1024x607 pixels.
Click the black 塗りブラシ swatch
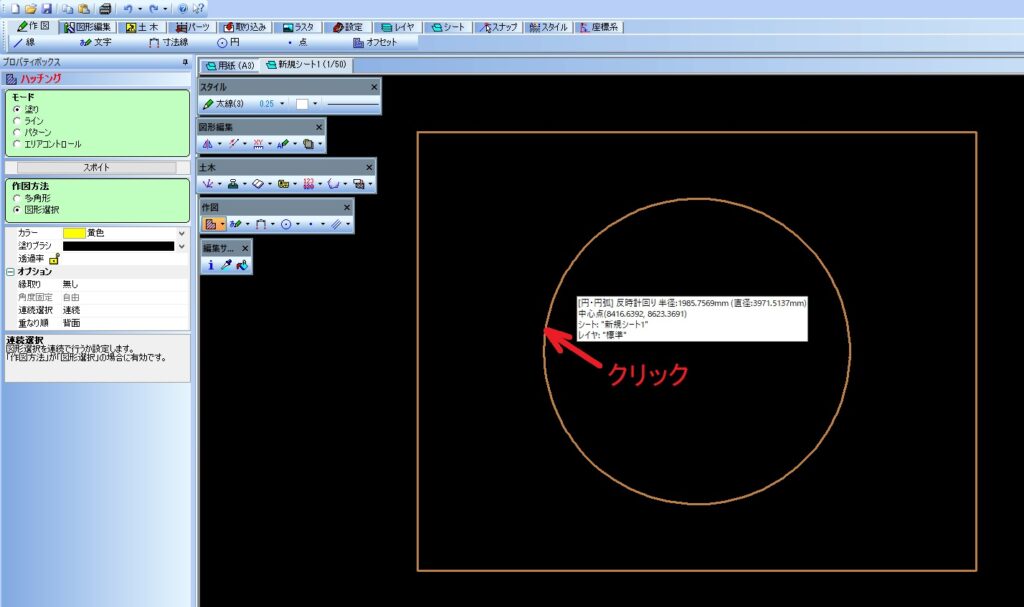[118, 246]
